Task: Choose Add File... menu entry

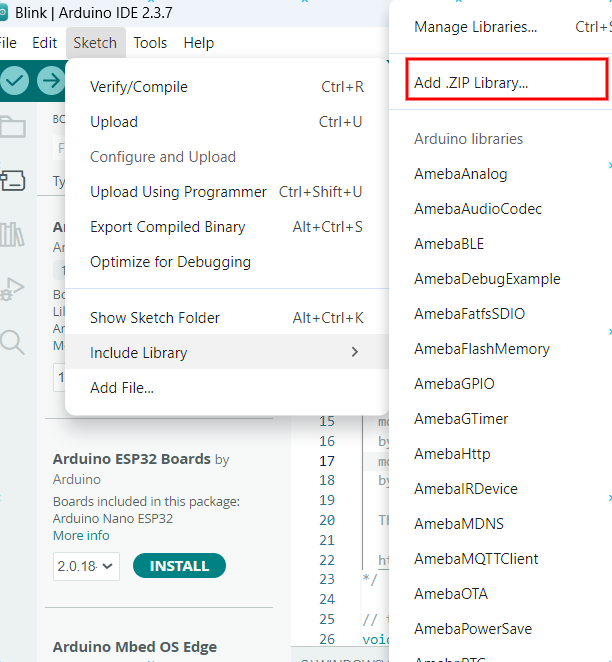Action: (227, 388)
